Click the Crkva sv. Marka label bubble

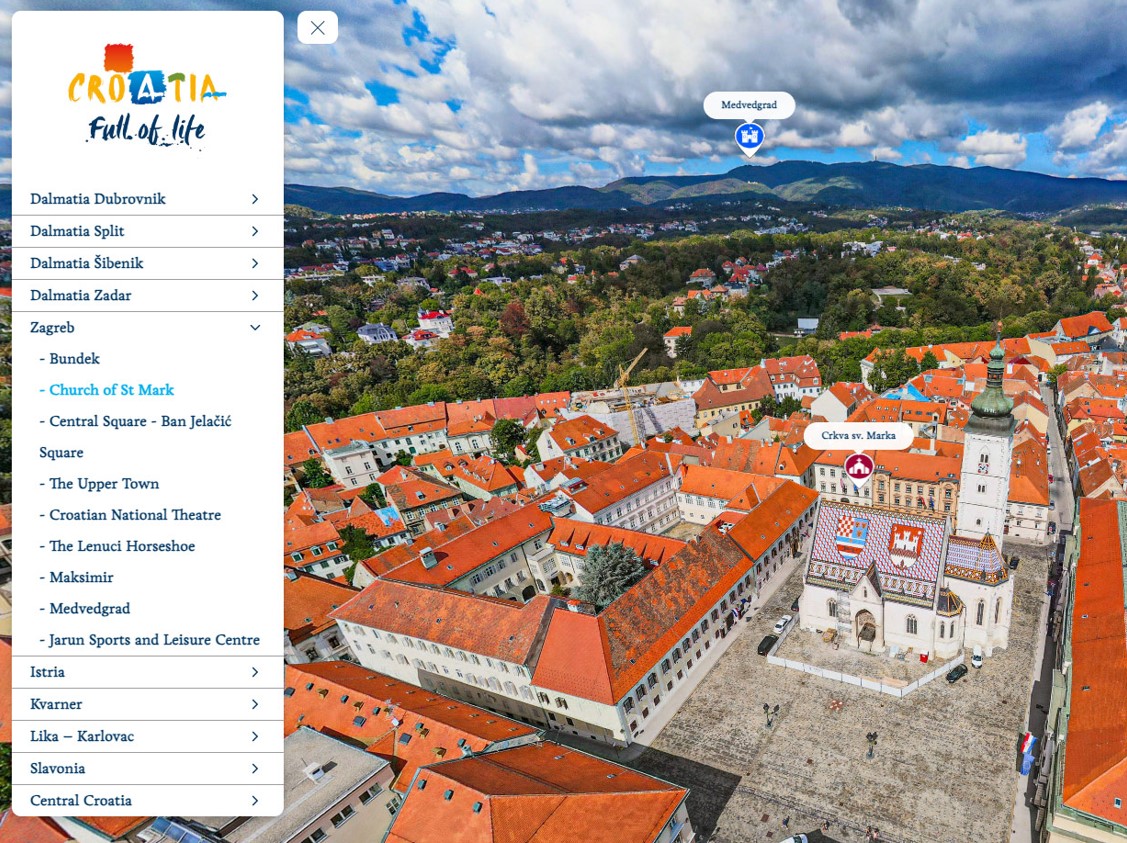(859, 436)
